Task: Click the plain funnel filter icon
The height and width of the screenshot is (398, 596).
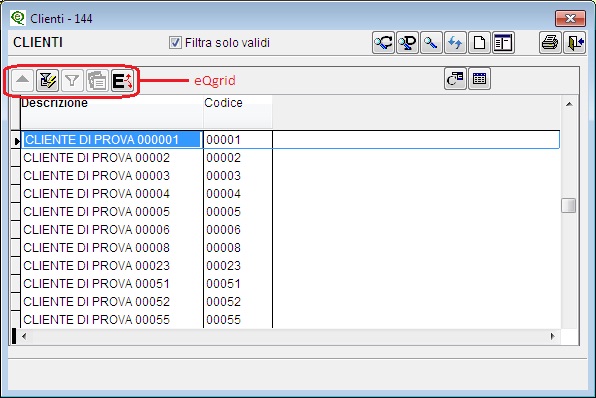Action: pos(72,80)
